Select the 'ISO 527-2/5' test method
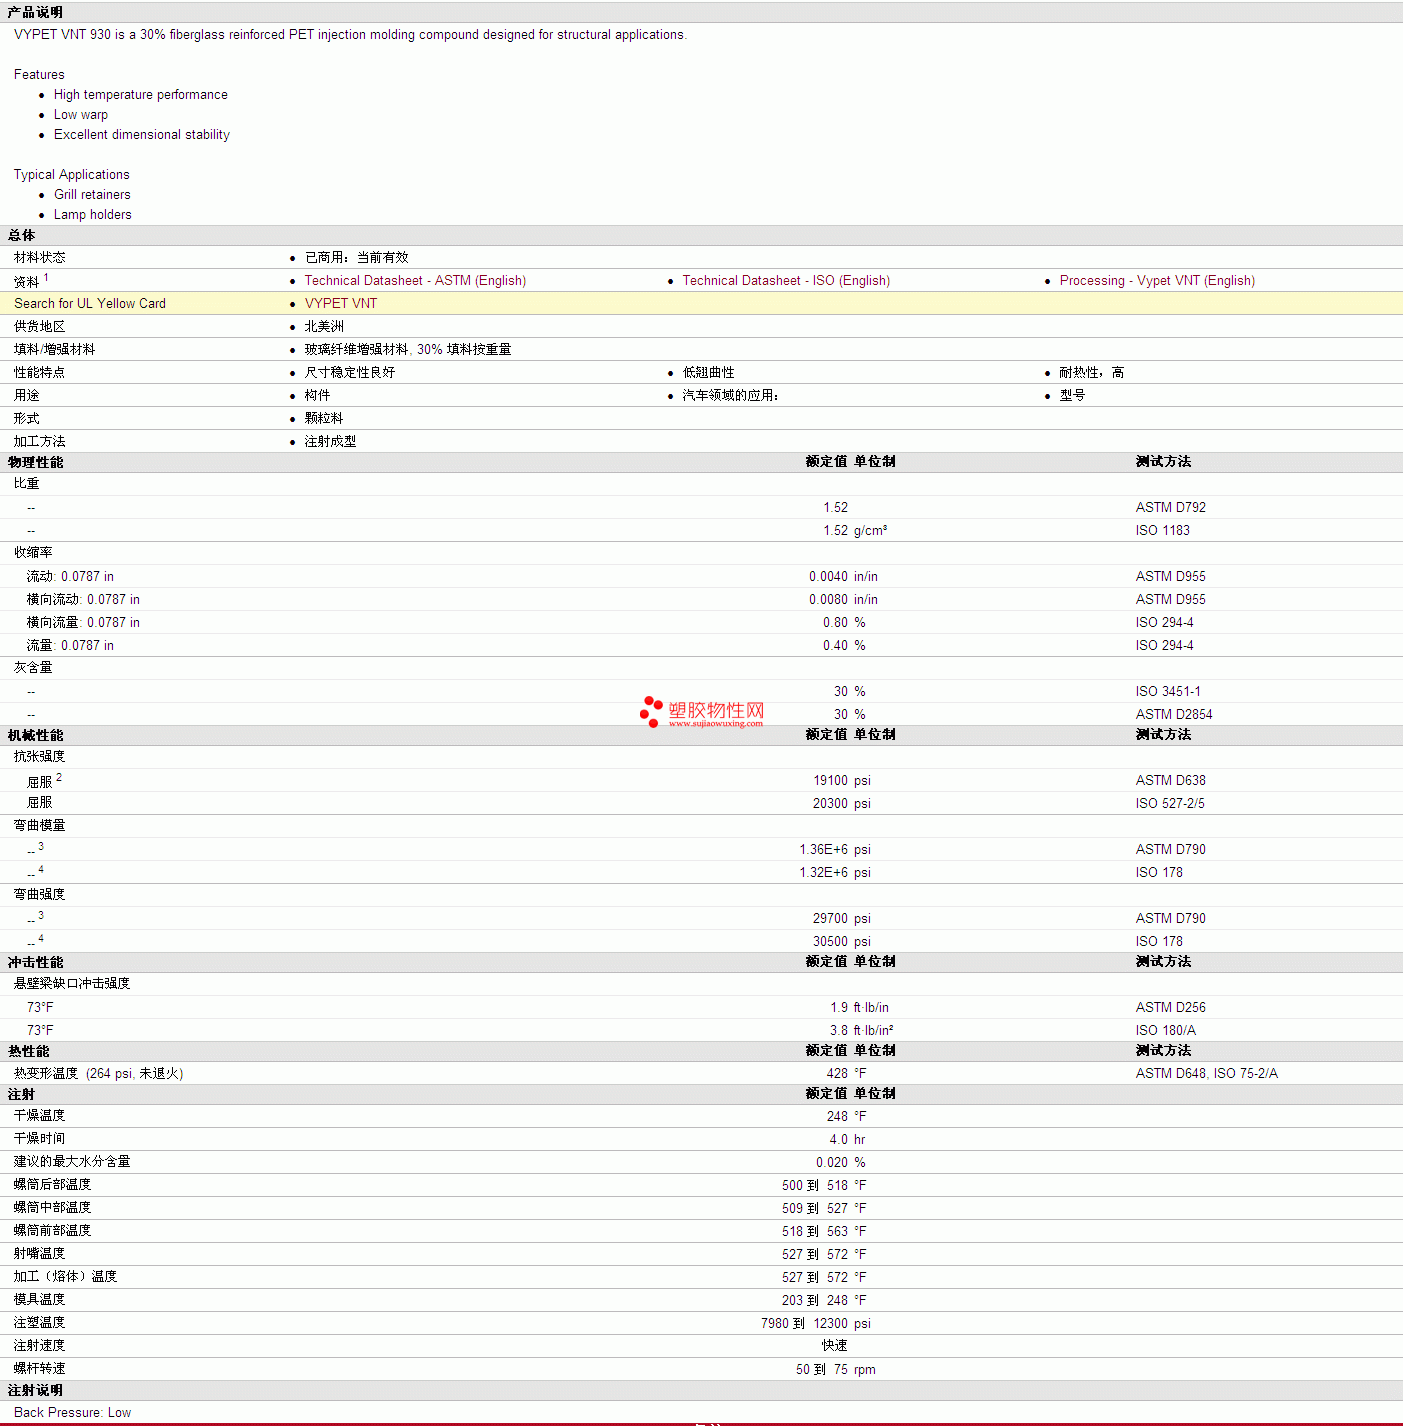 [1170, 804]
